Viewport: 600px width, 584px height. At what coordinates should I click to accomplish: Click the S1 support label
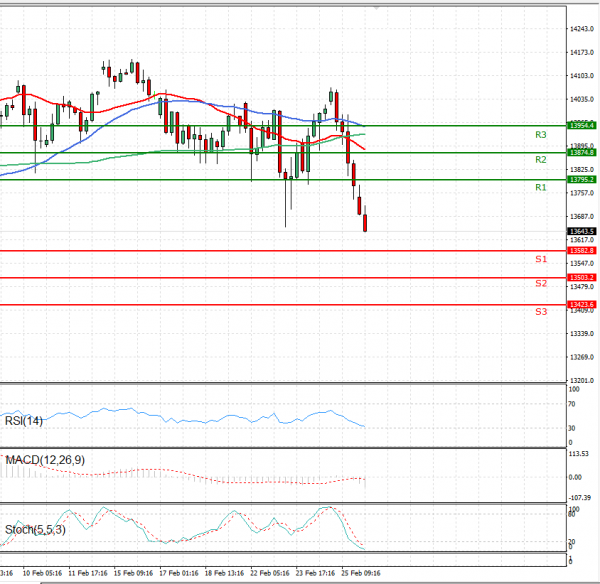(541, 259)
